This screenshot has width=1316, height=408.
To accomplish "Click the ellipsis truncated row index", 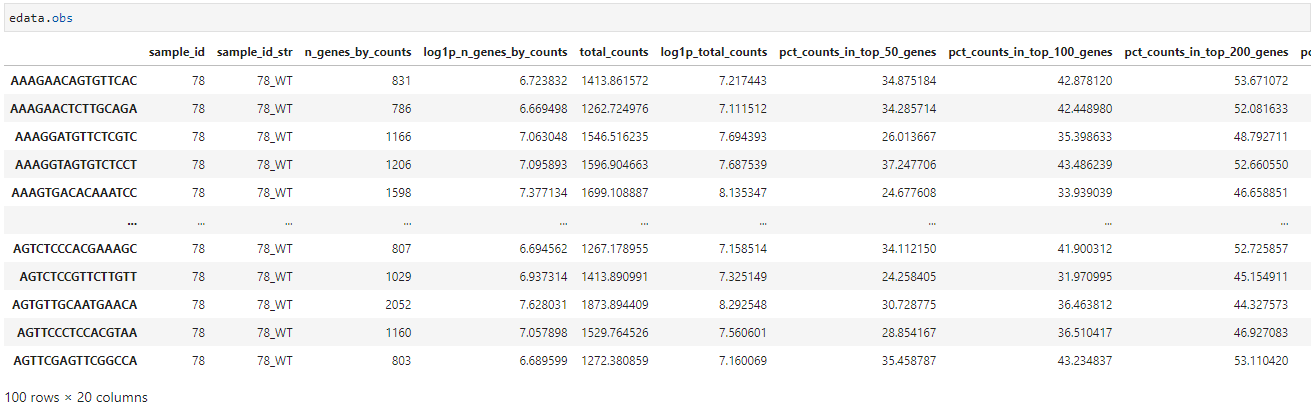I will click(x=132, y=220).
